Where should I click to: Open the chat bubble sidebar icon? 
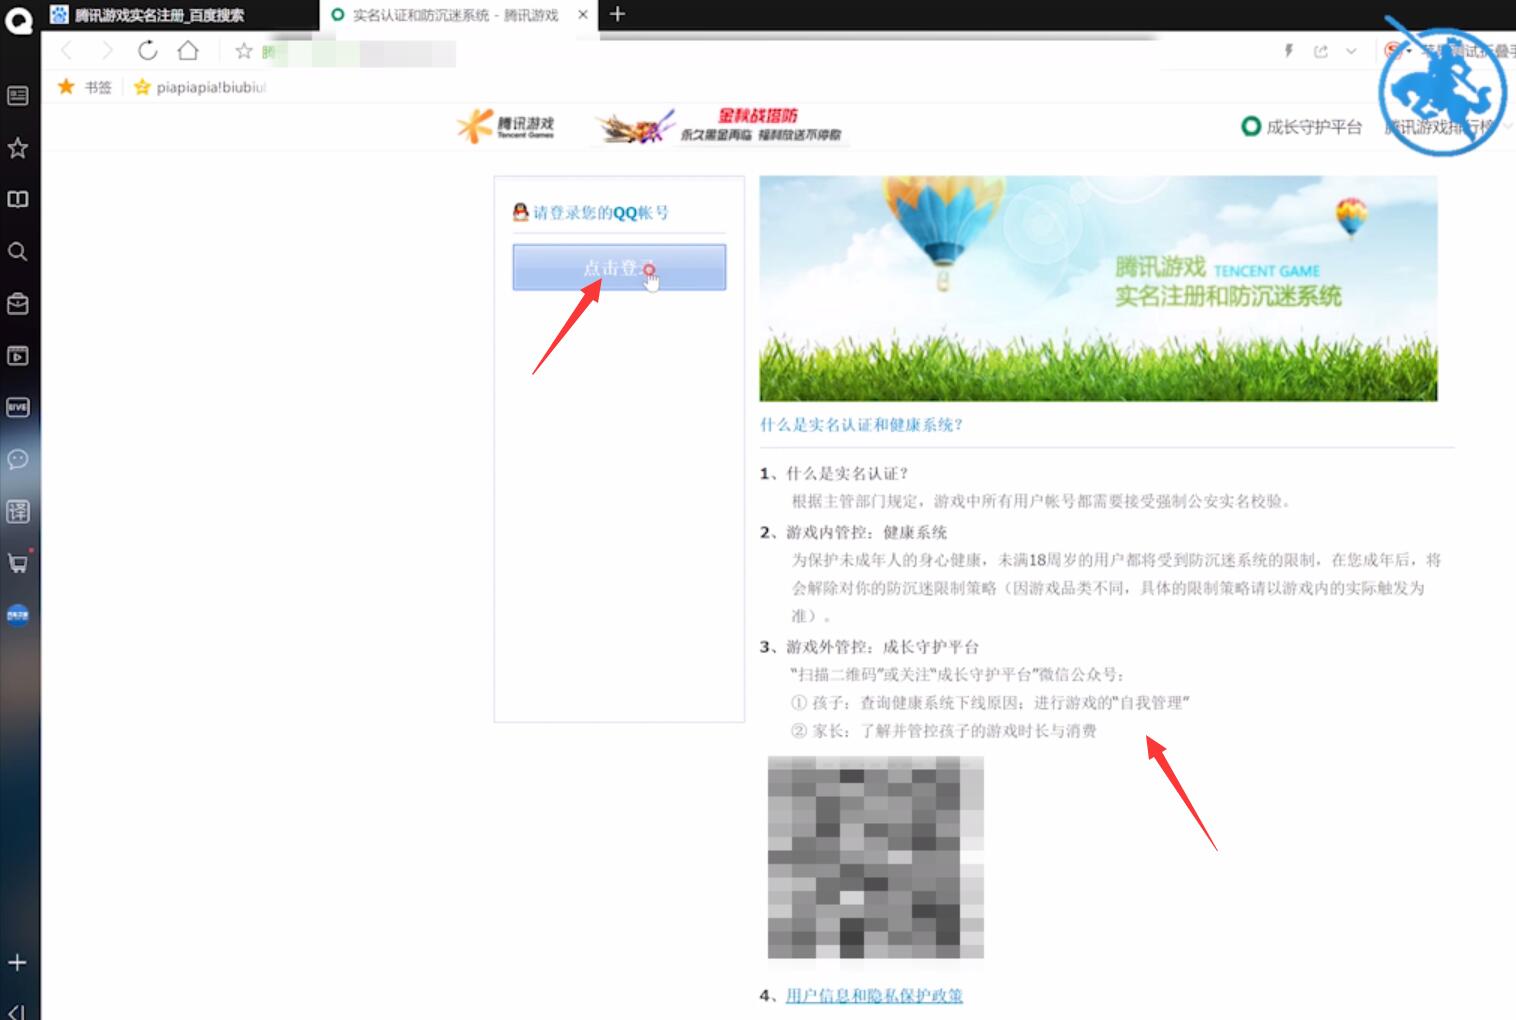(18, 459)
